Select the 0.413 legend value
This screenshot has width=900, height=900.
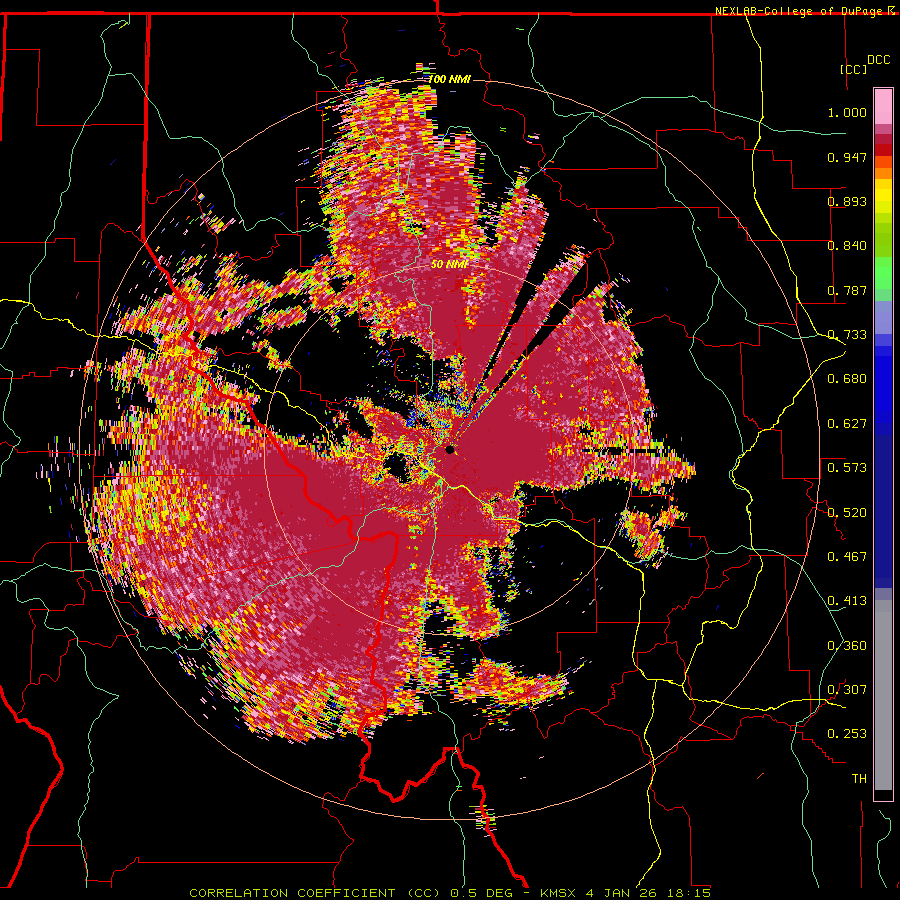tap(847, 601)
